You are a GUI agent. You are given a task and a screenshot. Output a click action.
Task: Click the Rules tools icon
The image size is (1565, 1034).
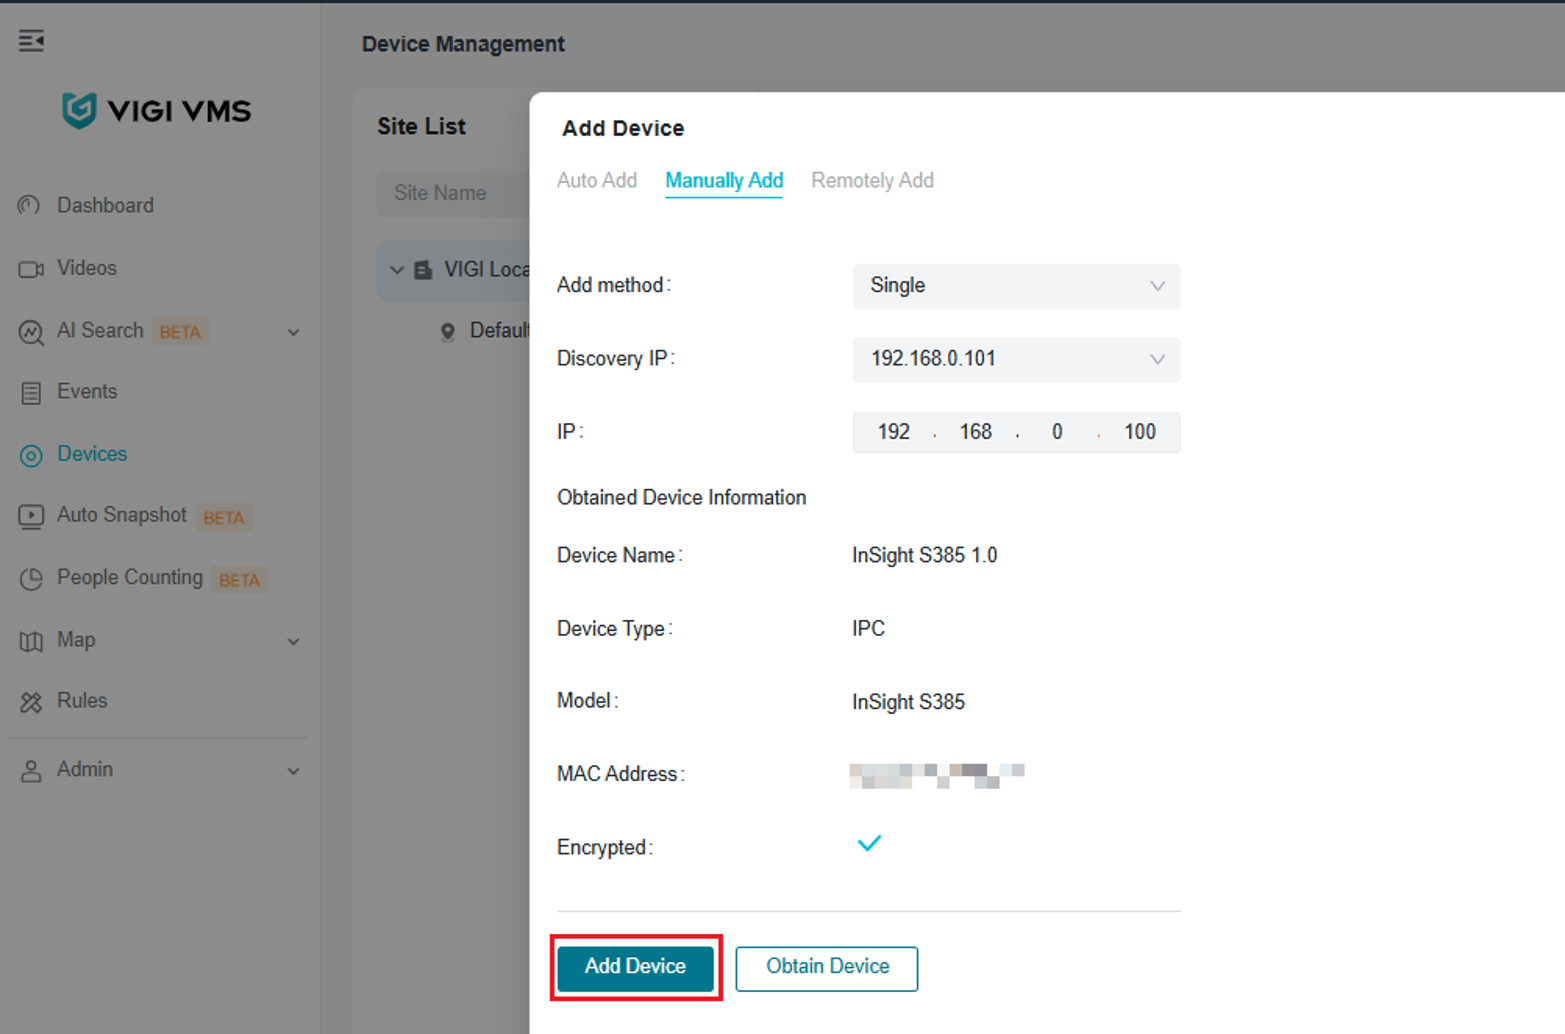(x=31, y=702)
